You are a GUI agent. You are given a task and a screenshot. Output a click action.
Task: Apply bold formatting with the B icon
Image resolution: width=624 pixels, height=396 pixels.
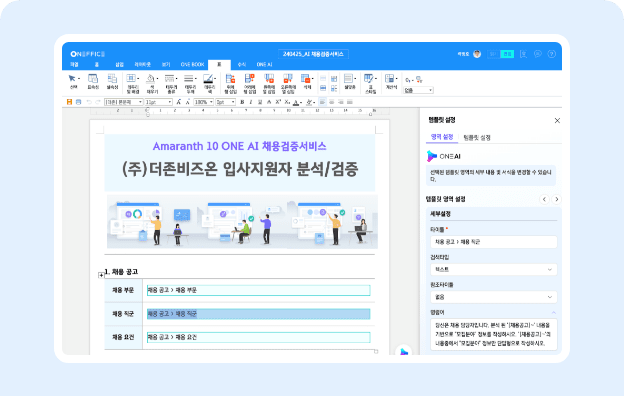coord(242,102)
